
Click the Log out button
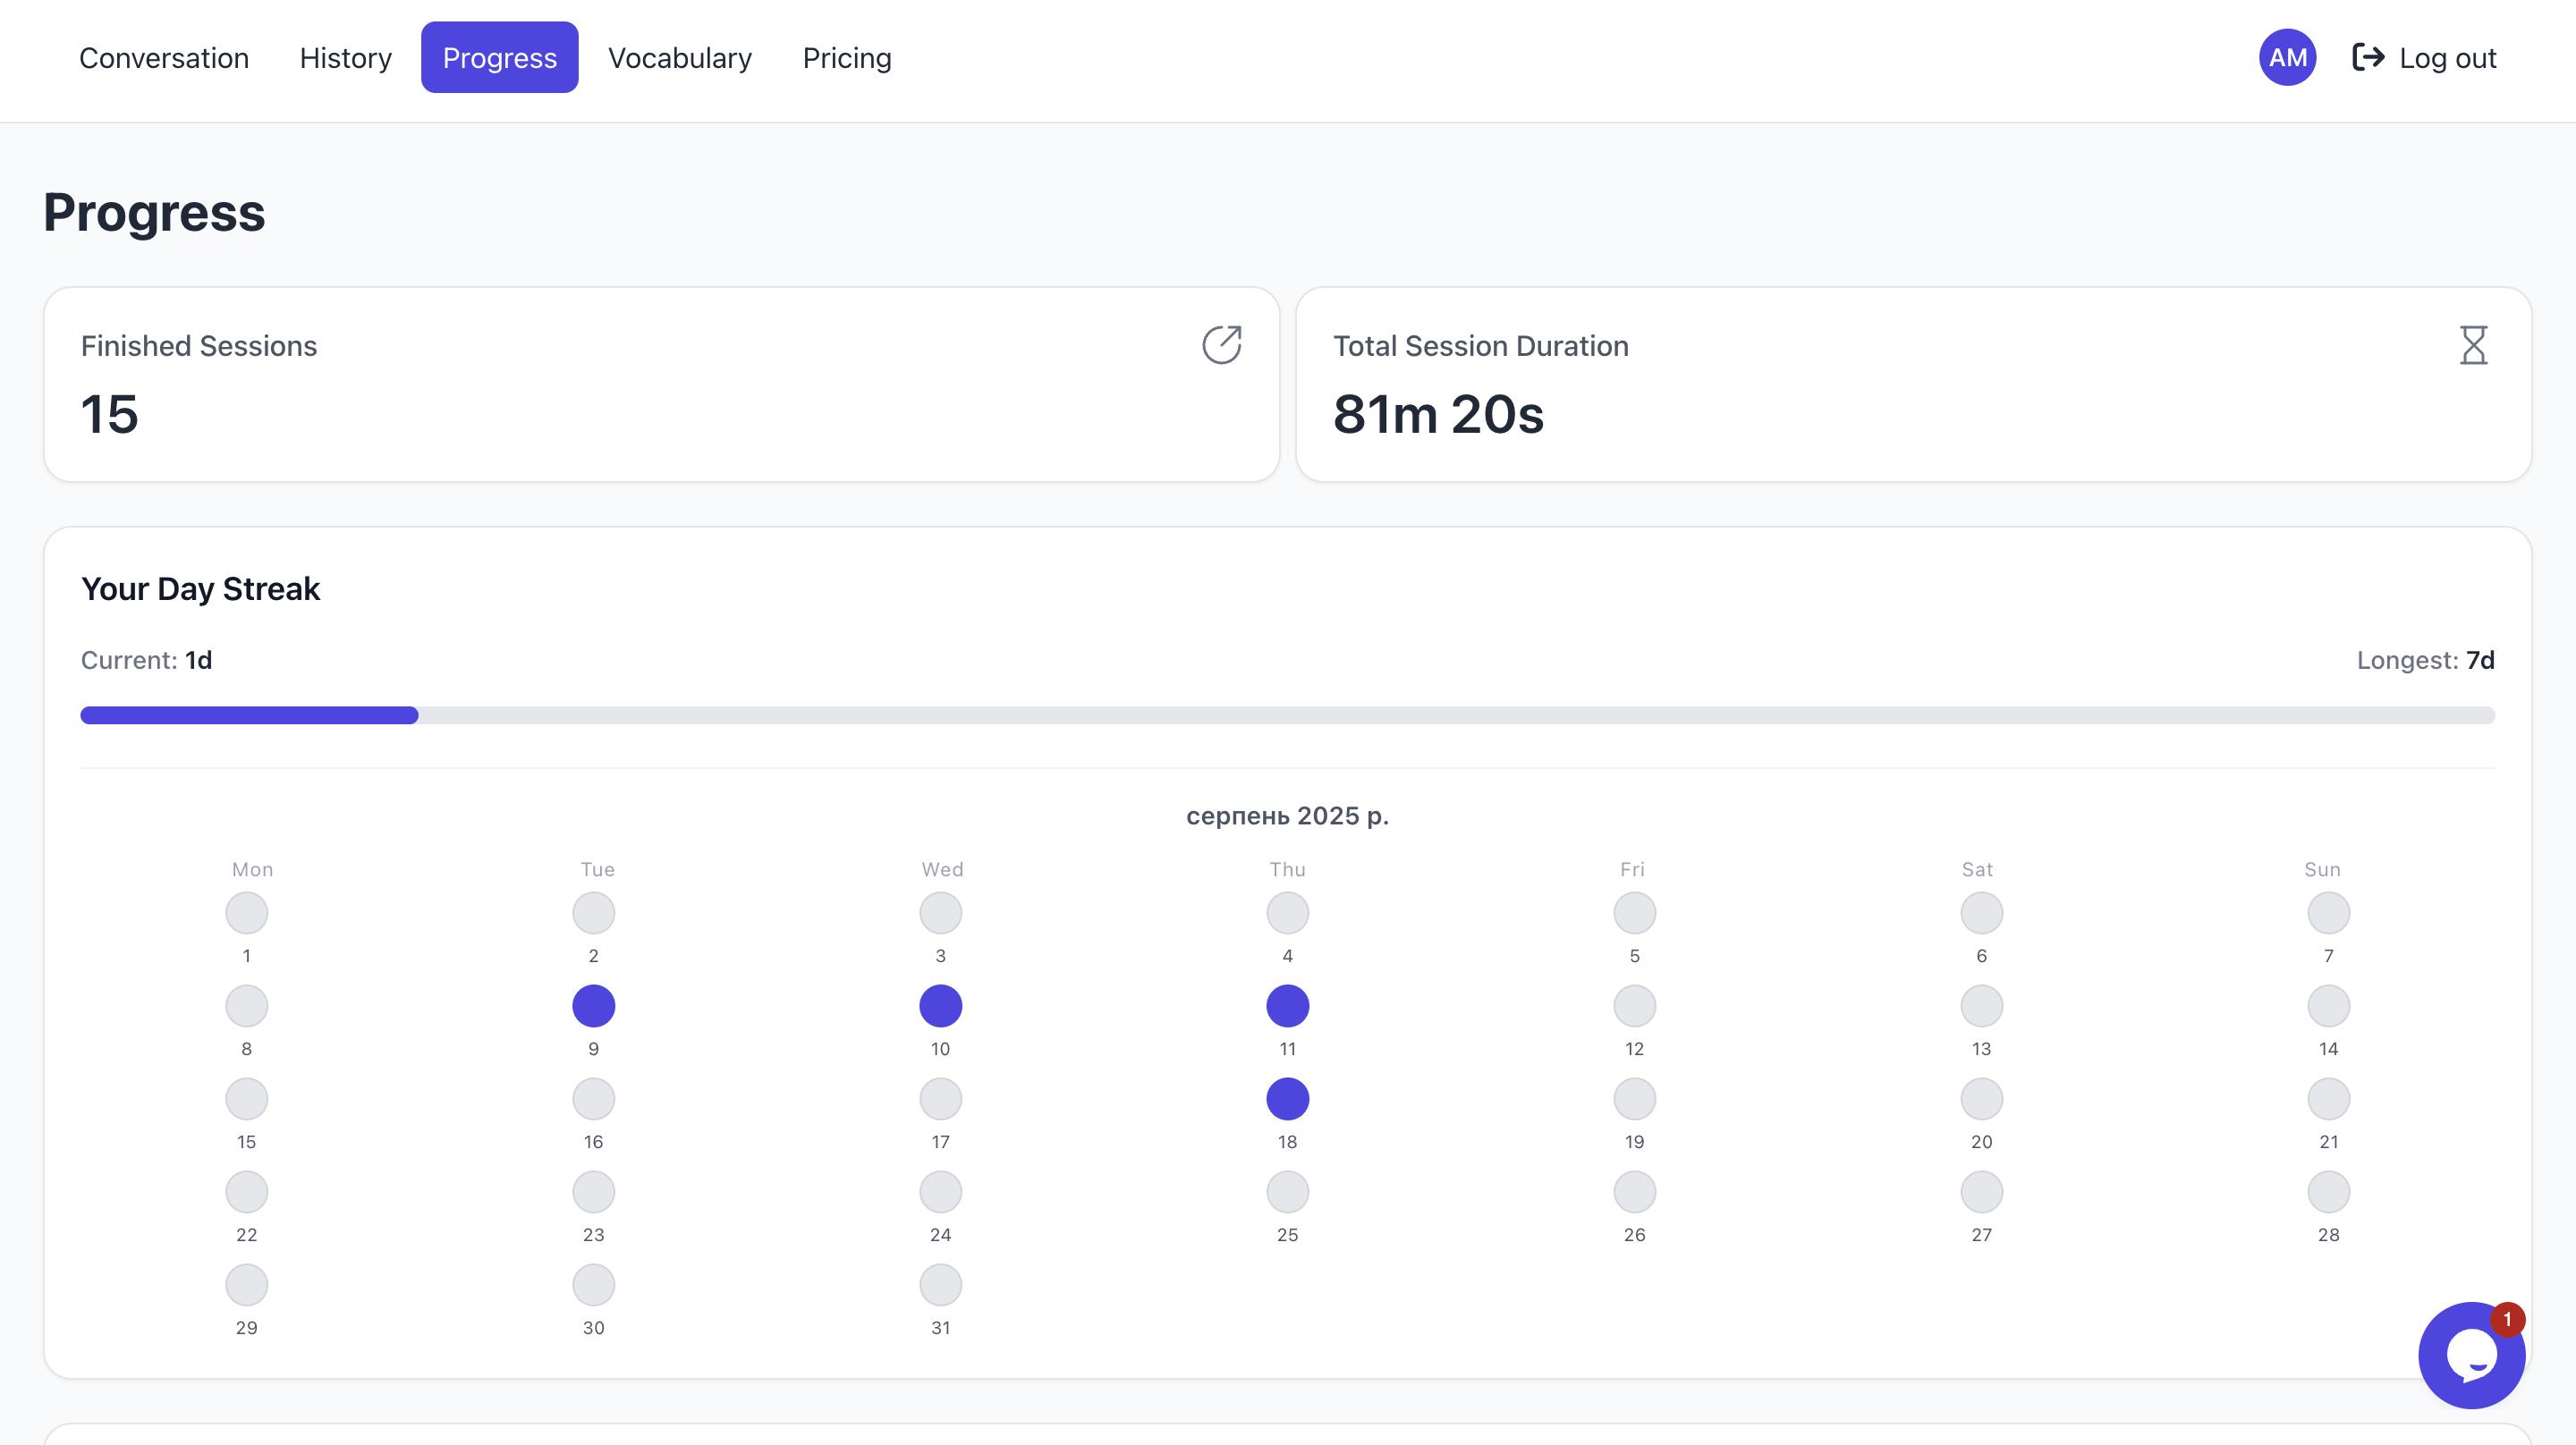[2446, 58]
